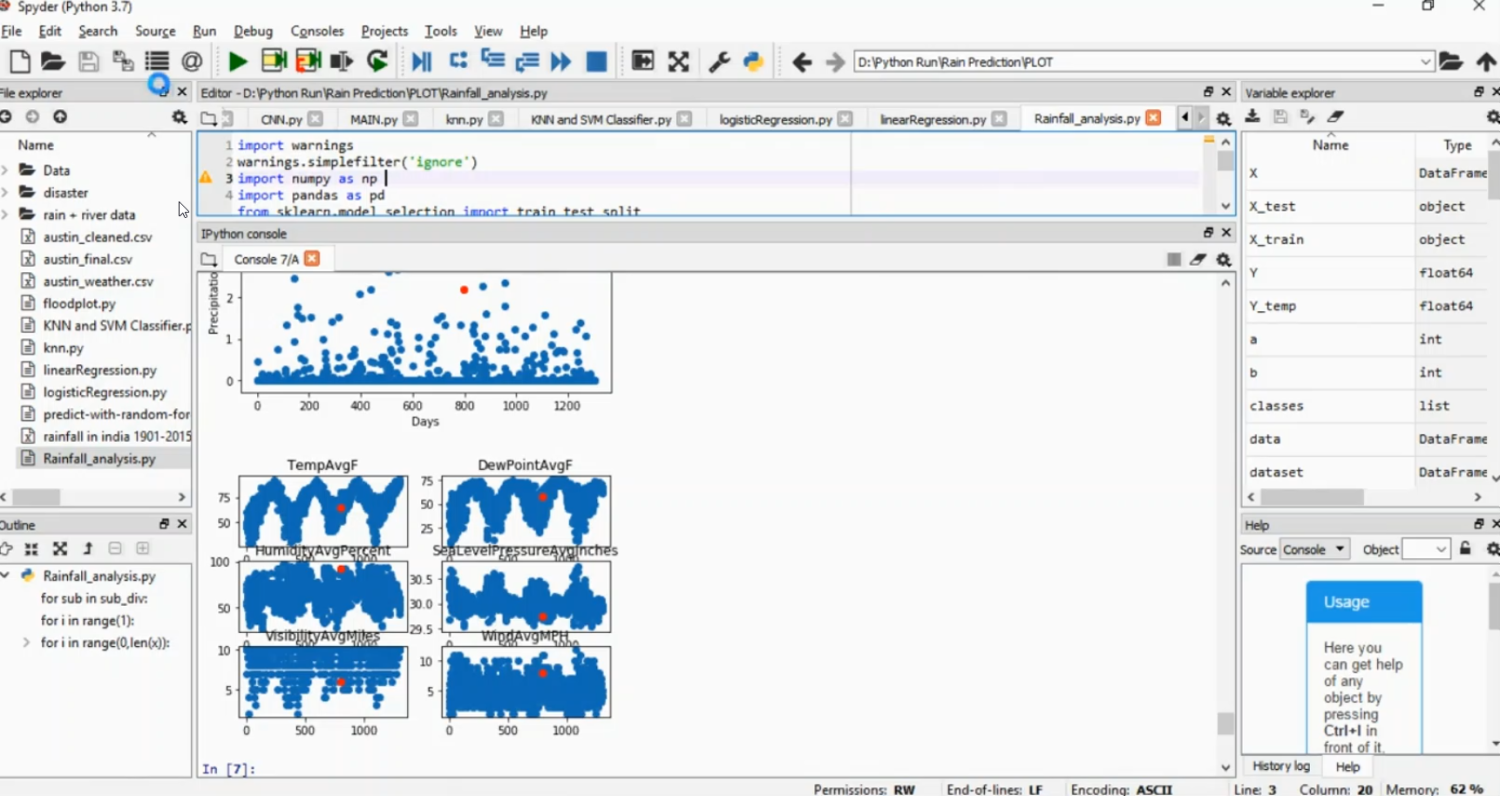Click the Re-run last script icon
Image resolution: width=1500 pixels, height=796 pixels.
[x=377, y=62]
